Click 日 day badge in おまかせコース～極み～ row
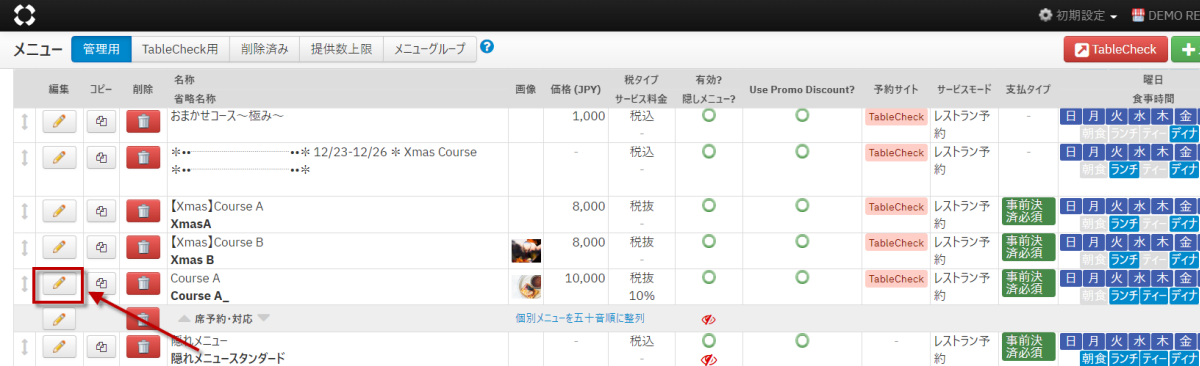The height and width of the screenshot is (366, 1200). pos(1071,117)
